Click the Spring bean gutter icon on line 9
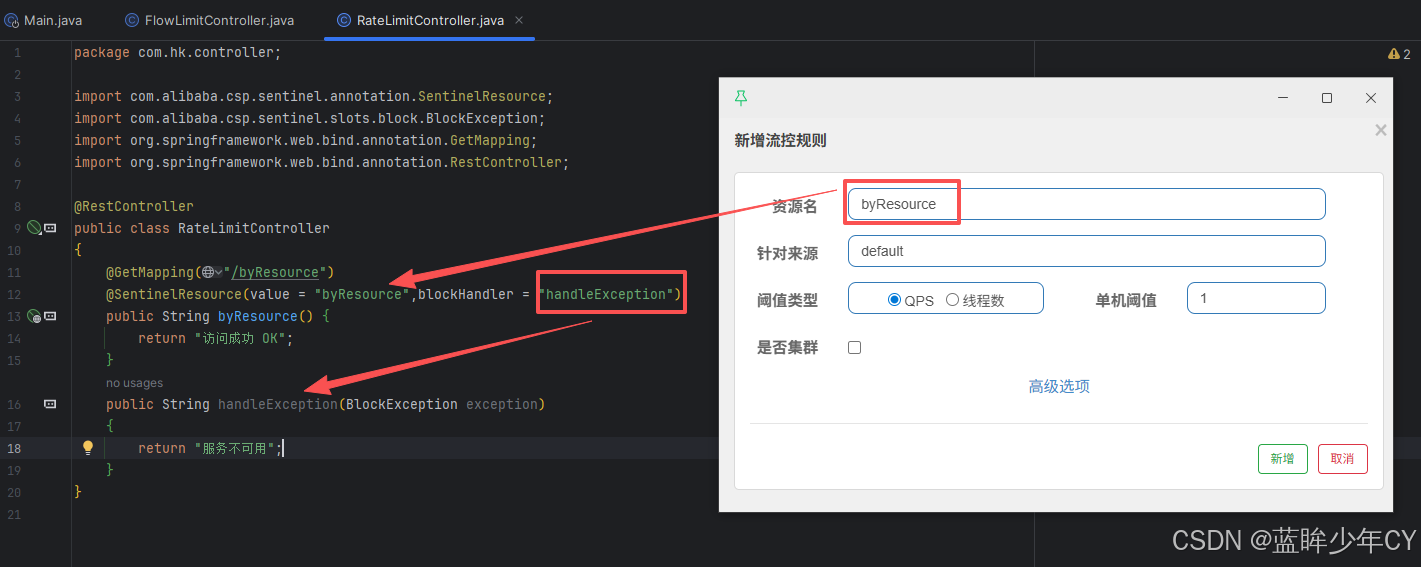This screenshot has height=567, width=1421. 34,228
